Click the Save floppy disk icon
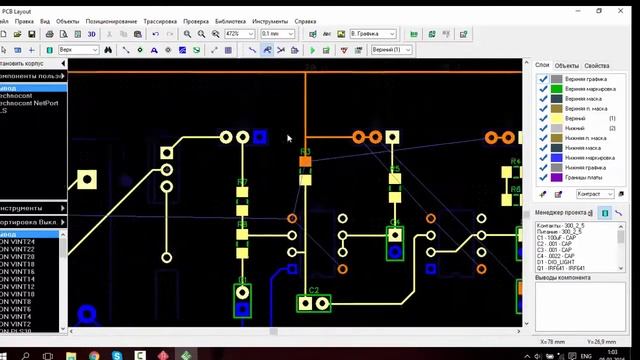Screen dimensions: 640x360 (x=31, y=34)
